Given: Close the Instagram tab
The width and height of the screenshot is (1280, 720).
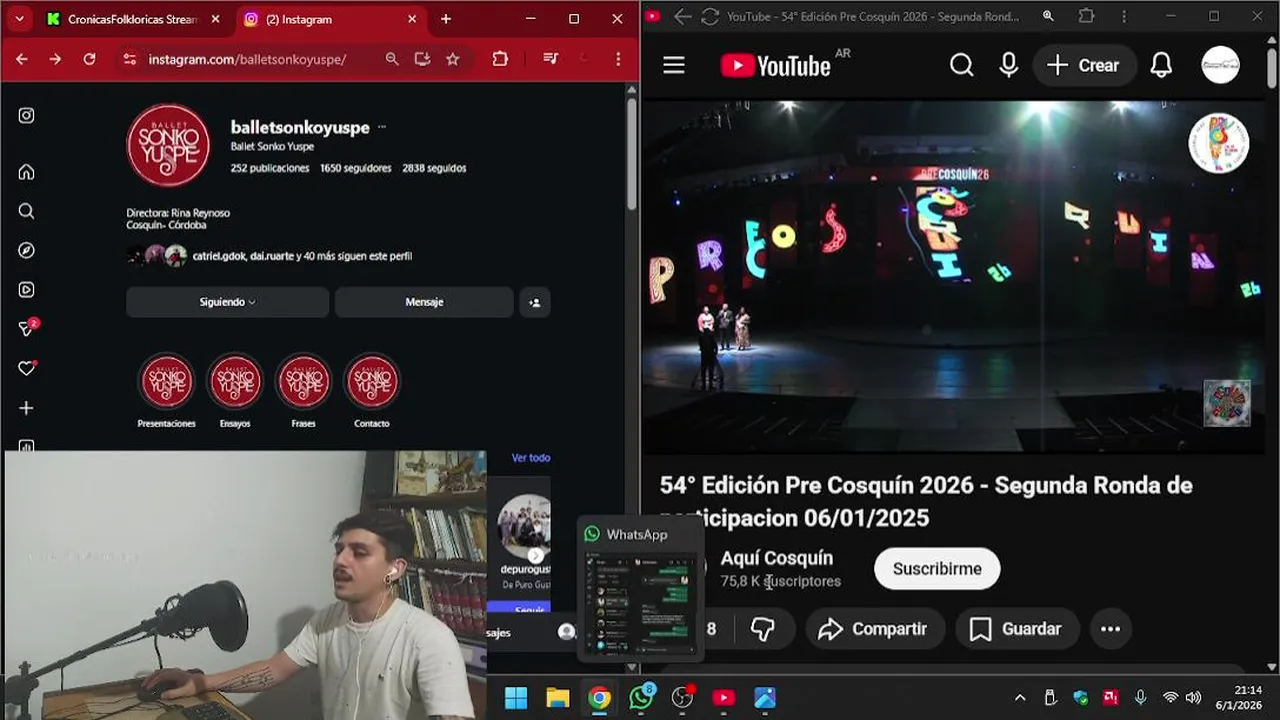Looking at the screenshot, I should pos(412,19).
